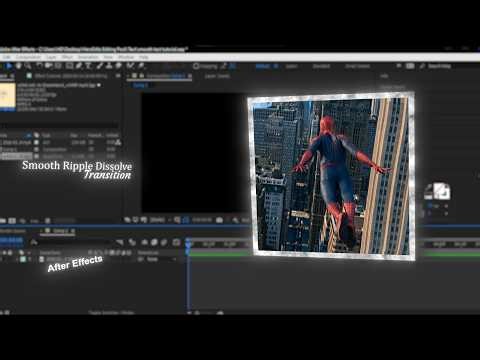Select the Pan Behind anchor tool
480x360 pixels.
(x=58, y=66)
